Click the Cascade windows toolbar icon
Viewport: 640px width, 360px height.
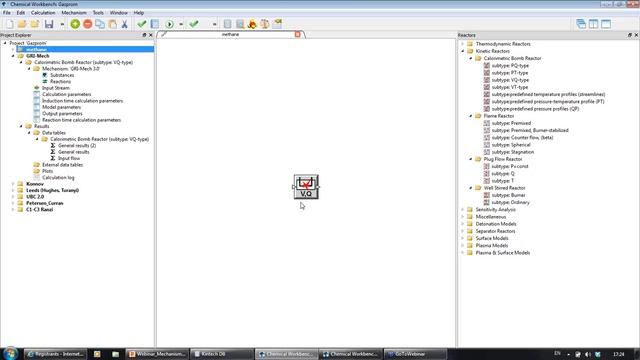[x=581, y=24]
